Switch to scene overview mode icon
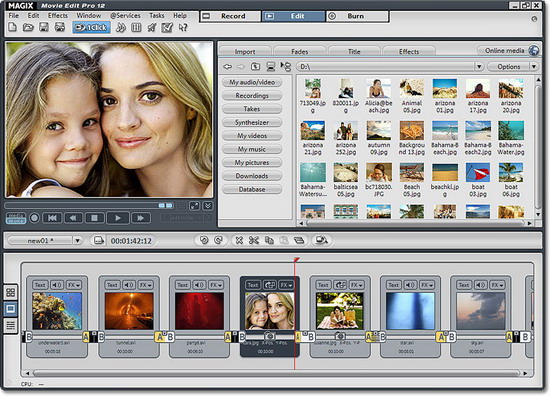The image size is (550, 396). 11,292
